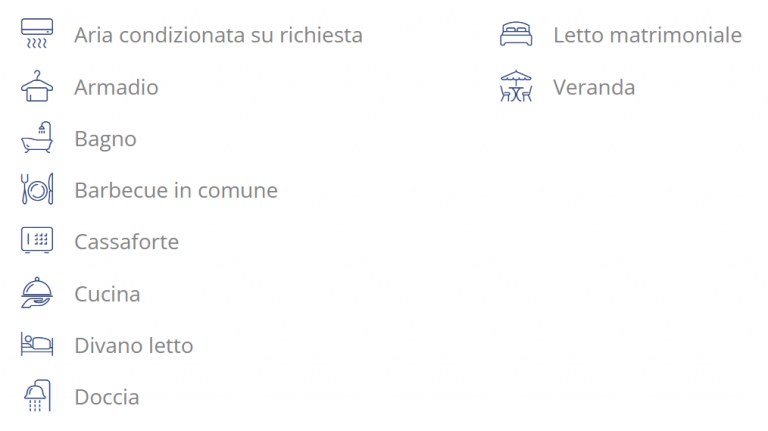Click 'Aria condizionata su richiesta' text
The image size is (768, 431).
point(218,35)
